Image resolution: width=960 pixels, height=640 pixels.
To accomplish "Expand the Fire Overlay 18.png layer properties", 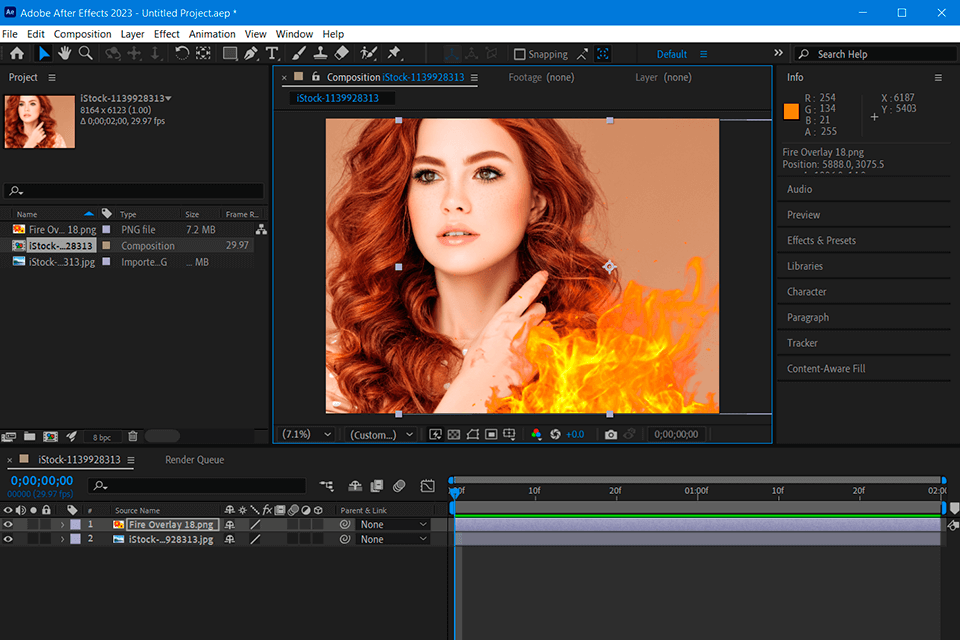I will tap(62, 524).
